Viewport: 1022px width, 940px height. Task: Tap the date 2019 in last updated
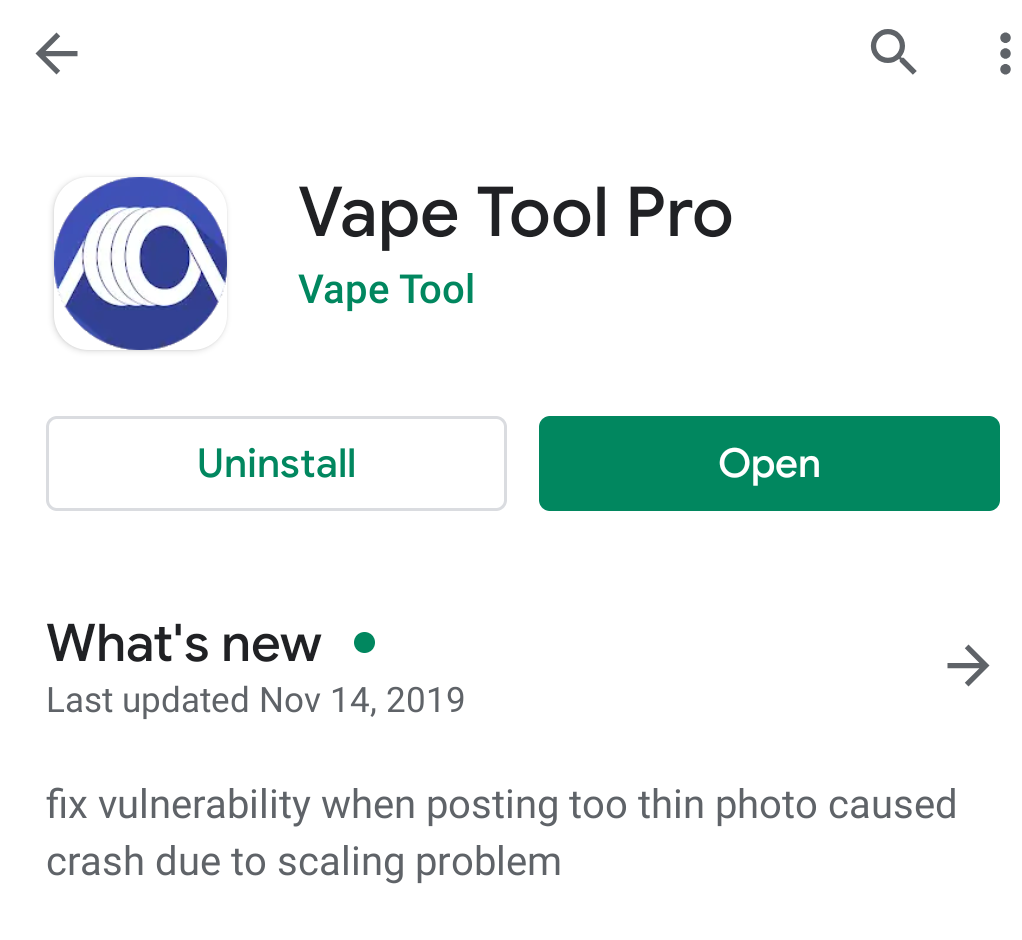click(x=425, y=700)
